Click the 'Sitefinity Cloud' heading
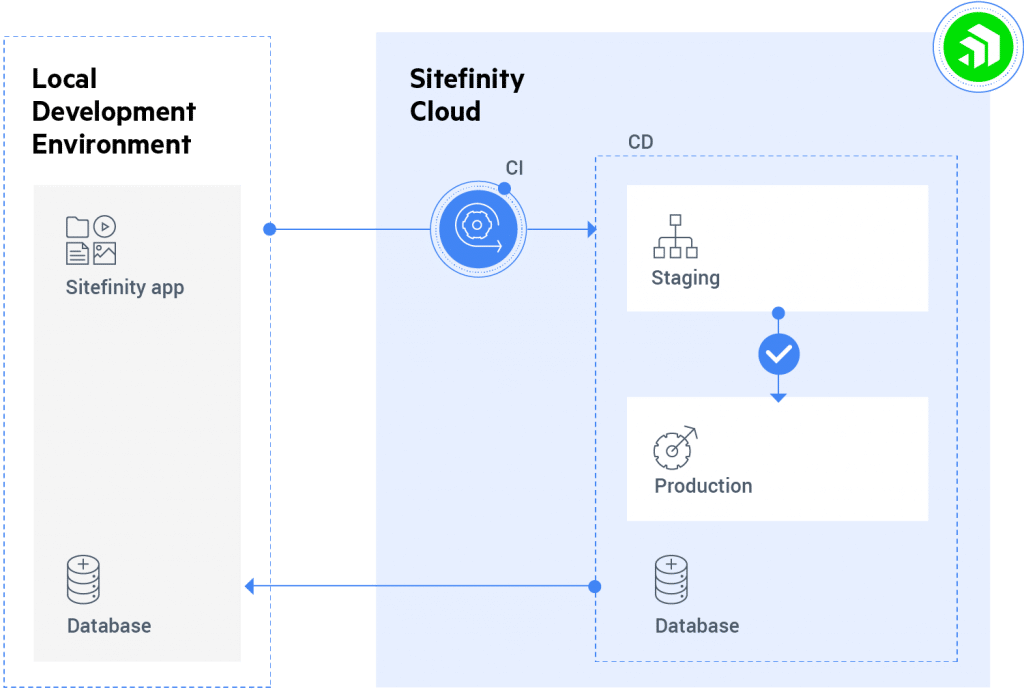The width and height of the screenshot is (1024, 692). pos(467,95)
